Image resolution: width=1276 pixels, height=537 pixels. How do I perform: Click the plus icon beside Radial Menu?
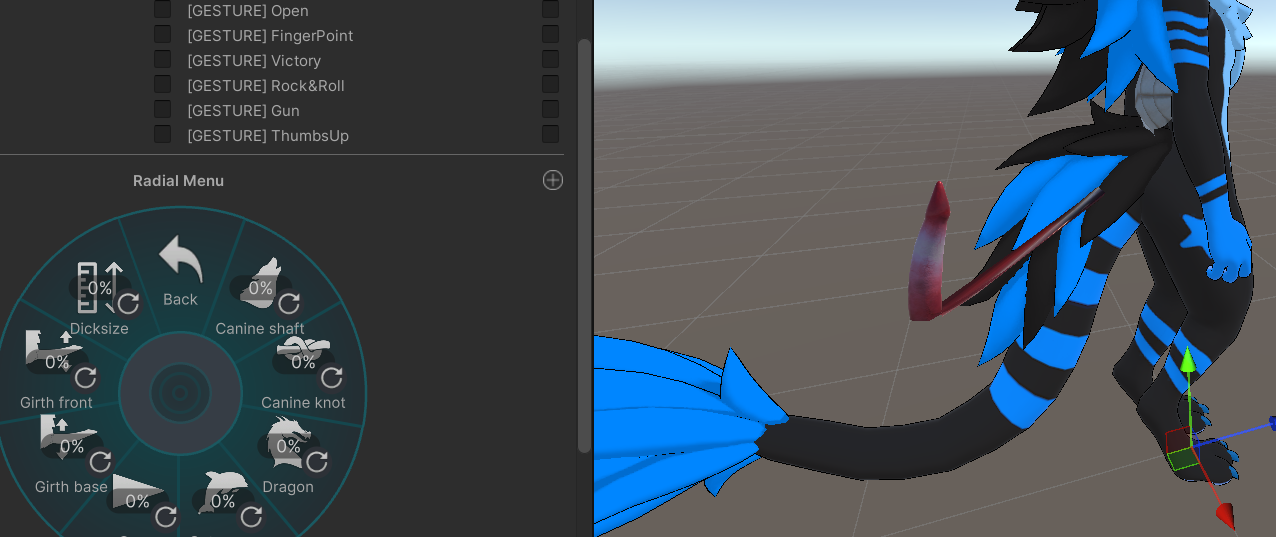[x=553, y=180]
